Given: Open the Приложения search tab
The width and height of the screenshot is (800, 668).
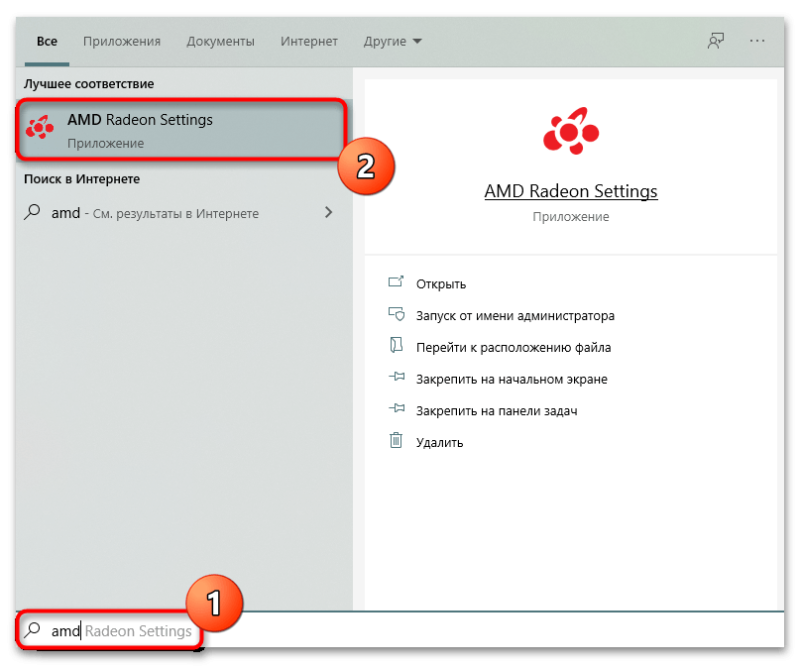Looking at the screenshot, I should (x=122, y=41).
